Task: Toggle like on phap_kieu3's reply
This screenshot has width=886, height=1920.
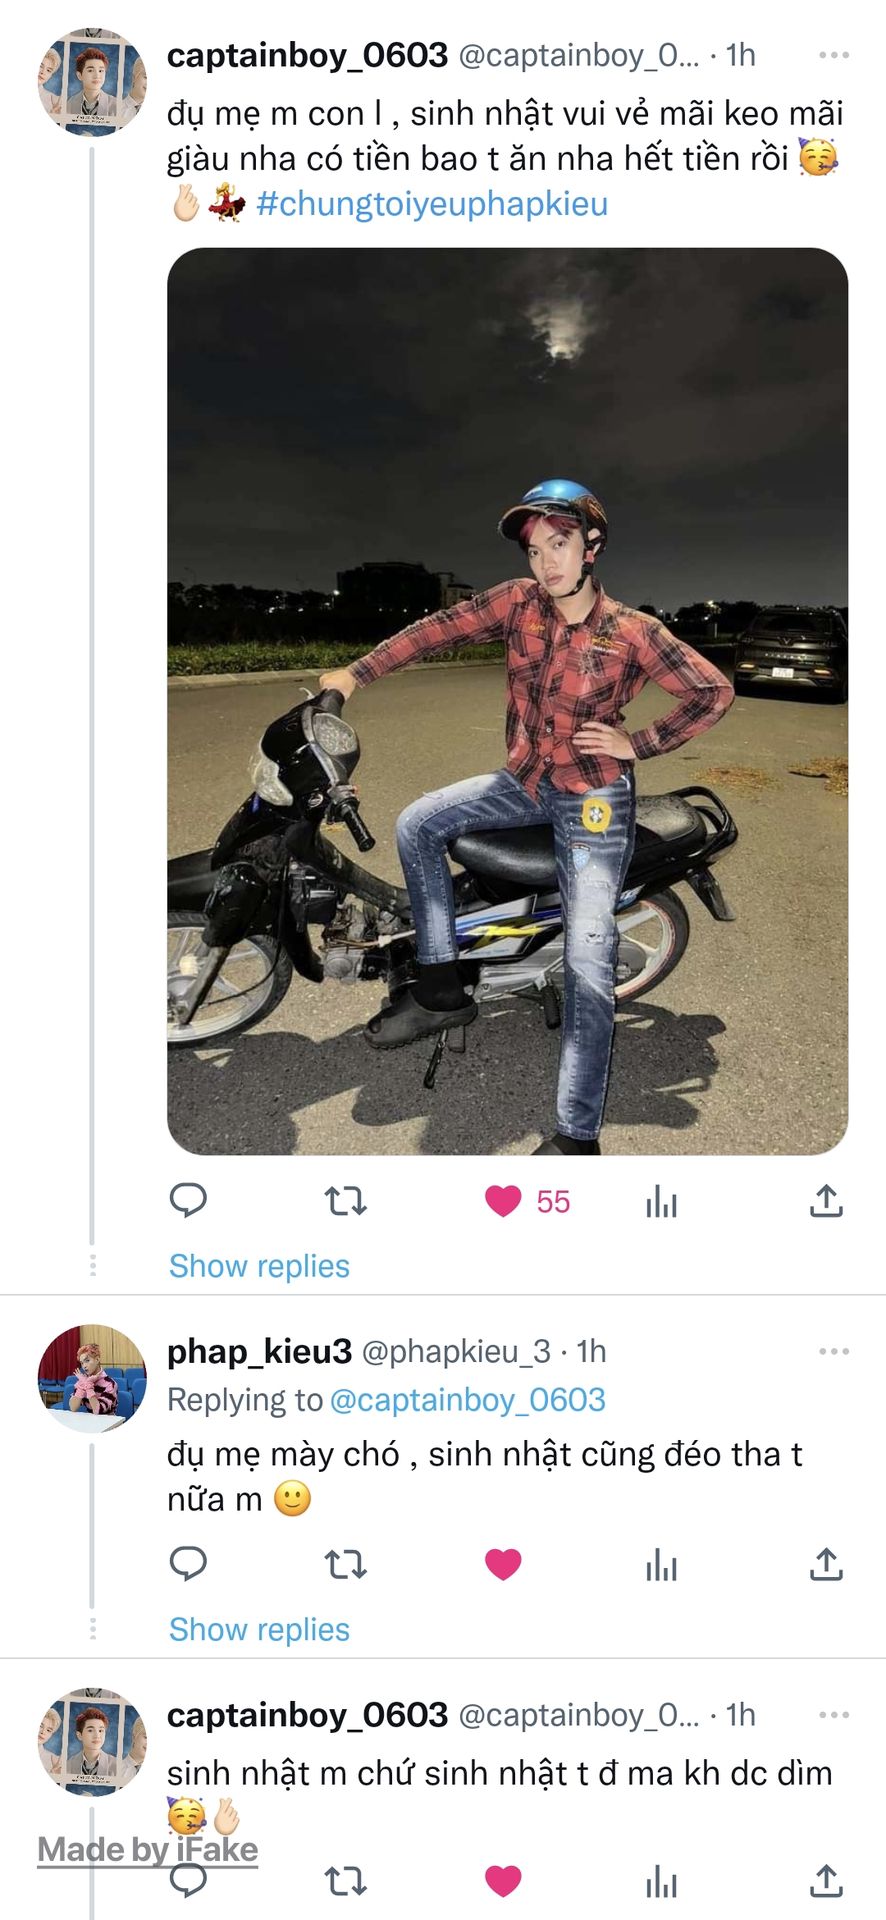Action: pyautogui.click(x=503, y=1564)
